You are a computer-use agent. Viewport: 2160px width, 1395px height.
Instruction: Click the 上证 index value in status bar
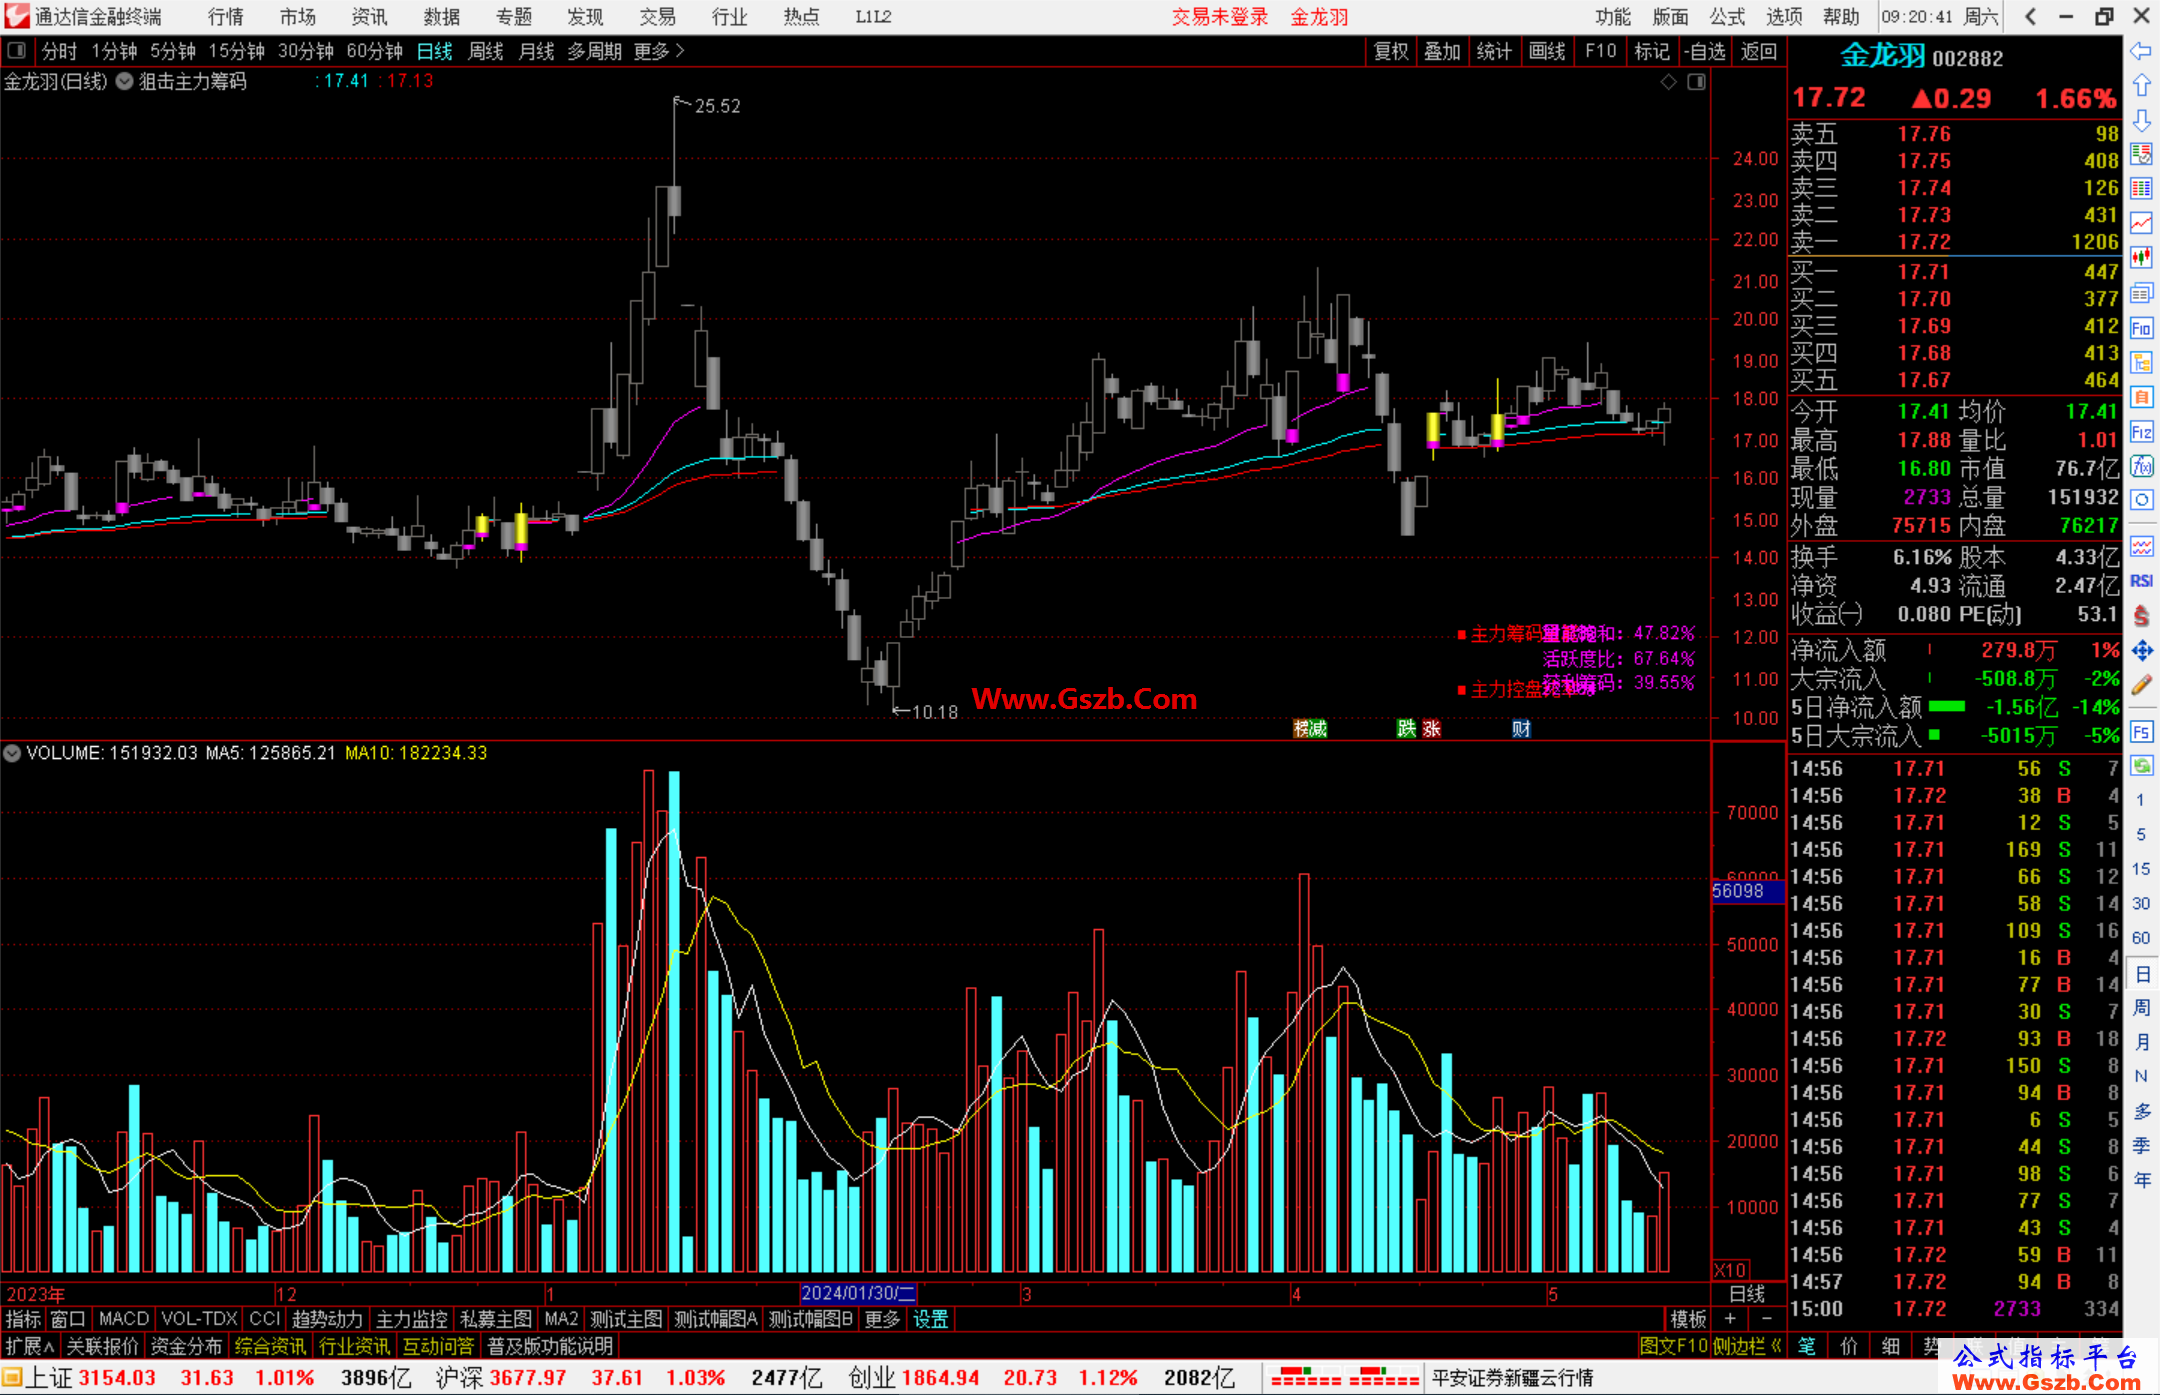pos(117,1378)
